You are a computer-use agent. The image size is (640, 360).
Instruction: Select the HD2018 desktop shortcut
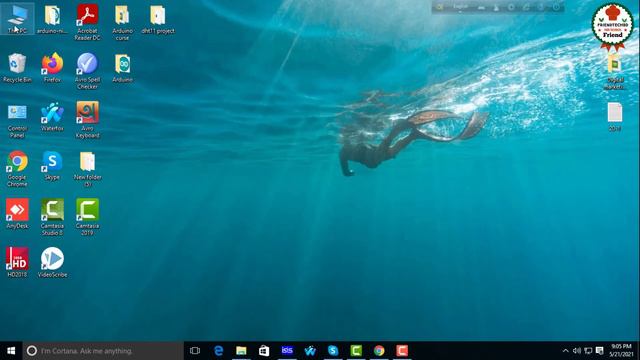tap(17, 262)
